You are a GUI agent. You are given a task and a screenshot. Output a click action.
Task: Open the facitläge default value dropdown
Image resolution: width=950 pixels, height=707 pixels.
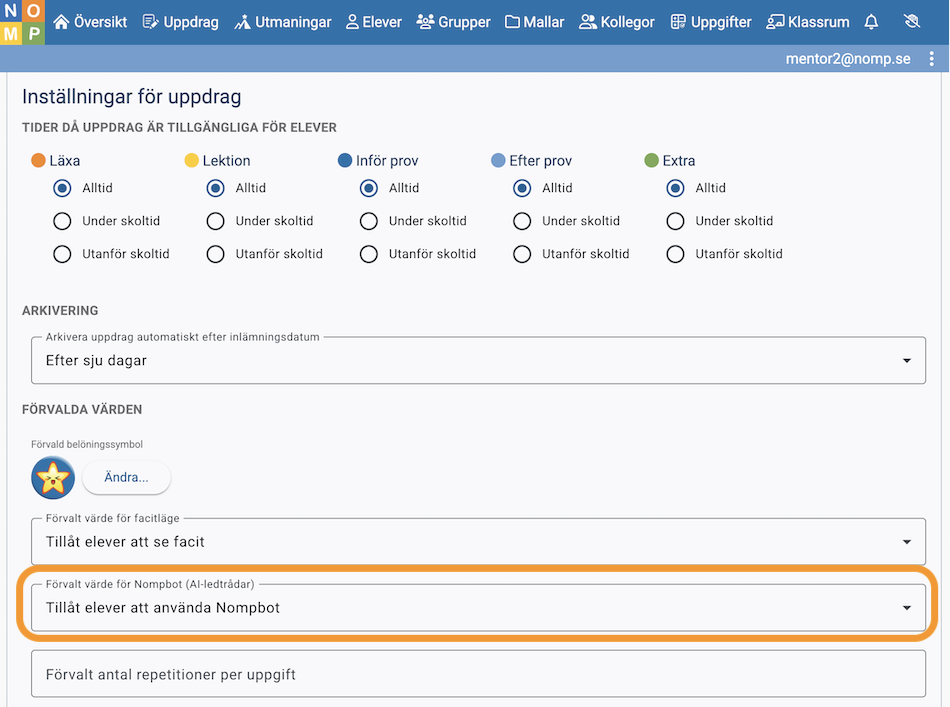pos(478,542)
